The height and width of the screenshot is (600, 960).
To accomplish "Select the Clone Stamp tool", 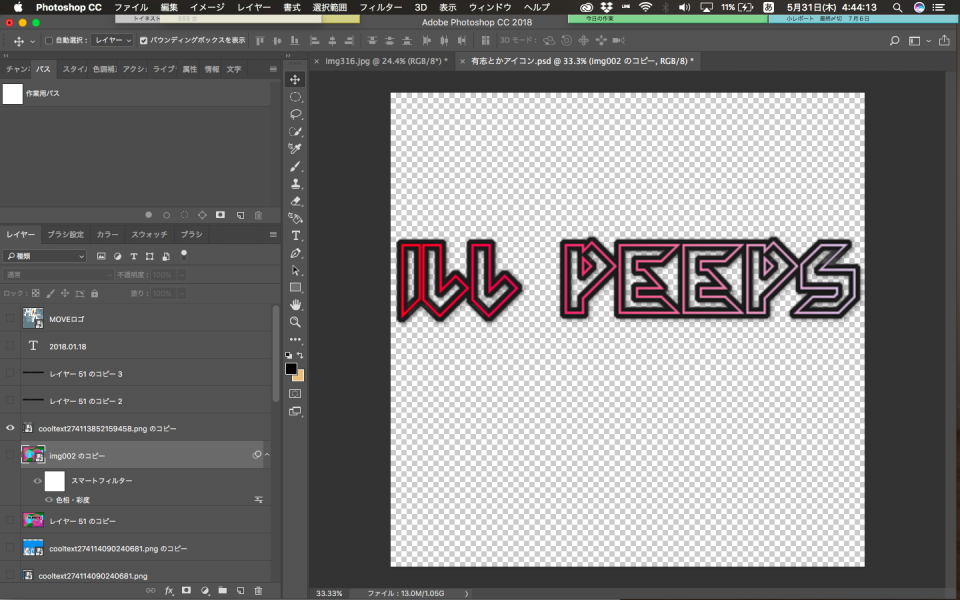I will (296, 183).
